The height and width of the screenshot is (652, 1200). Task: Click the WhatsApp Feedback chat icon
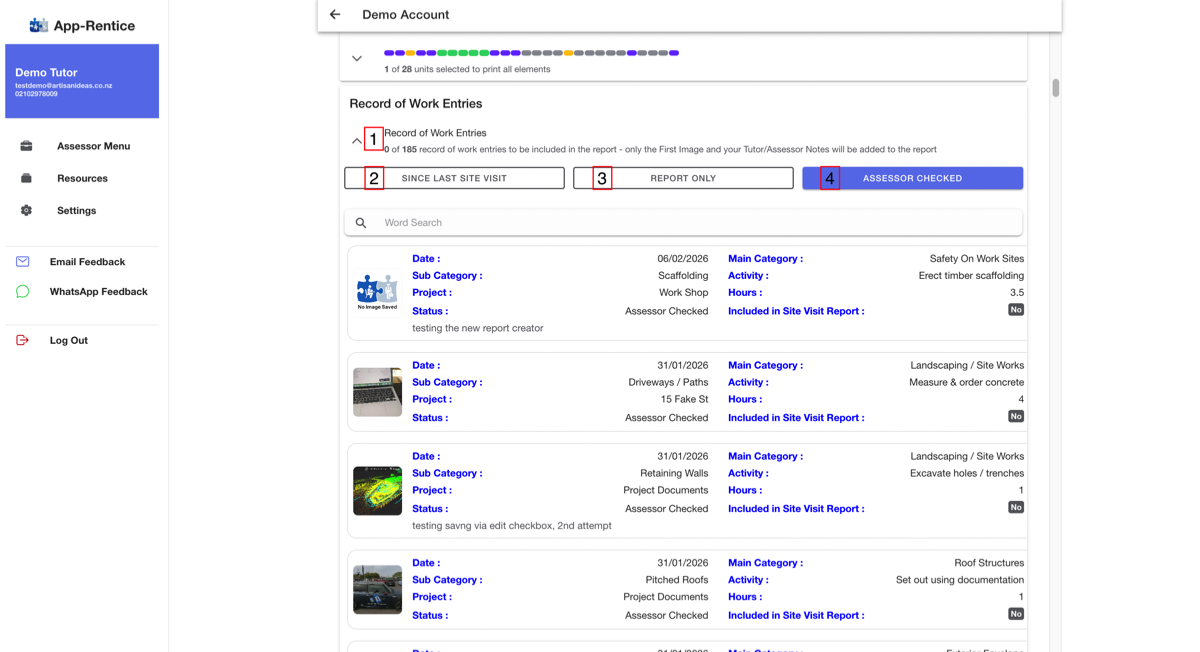(22, 292)
